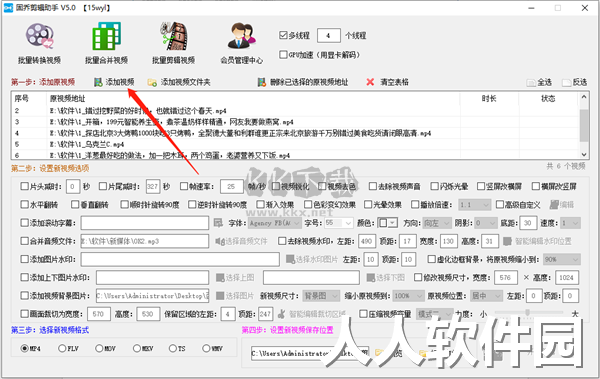Select the MKV format radio button
This screenshot has height=379, width=600.
(x=137, y=348)
